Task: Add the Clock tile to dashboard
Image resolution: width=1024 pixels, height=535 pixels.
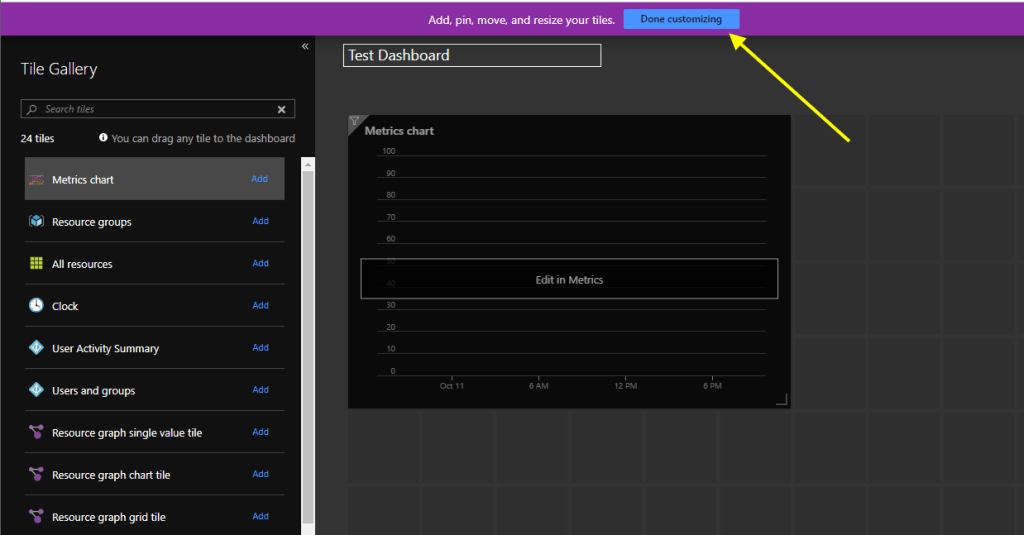Action: pyautogui.click(x=260, y=305)
